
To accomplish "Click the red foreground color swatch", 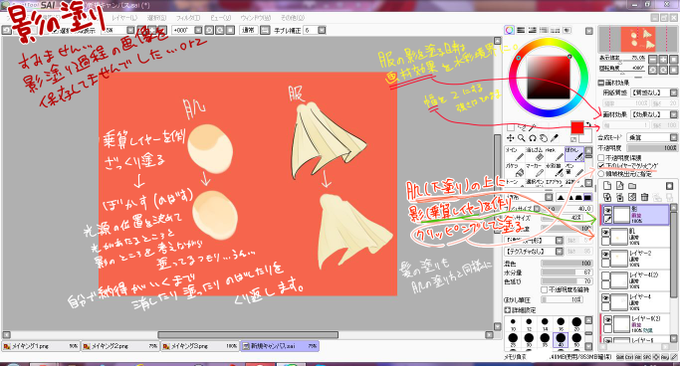I will click(577, 127).
